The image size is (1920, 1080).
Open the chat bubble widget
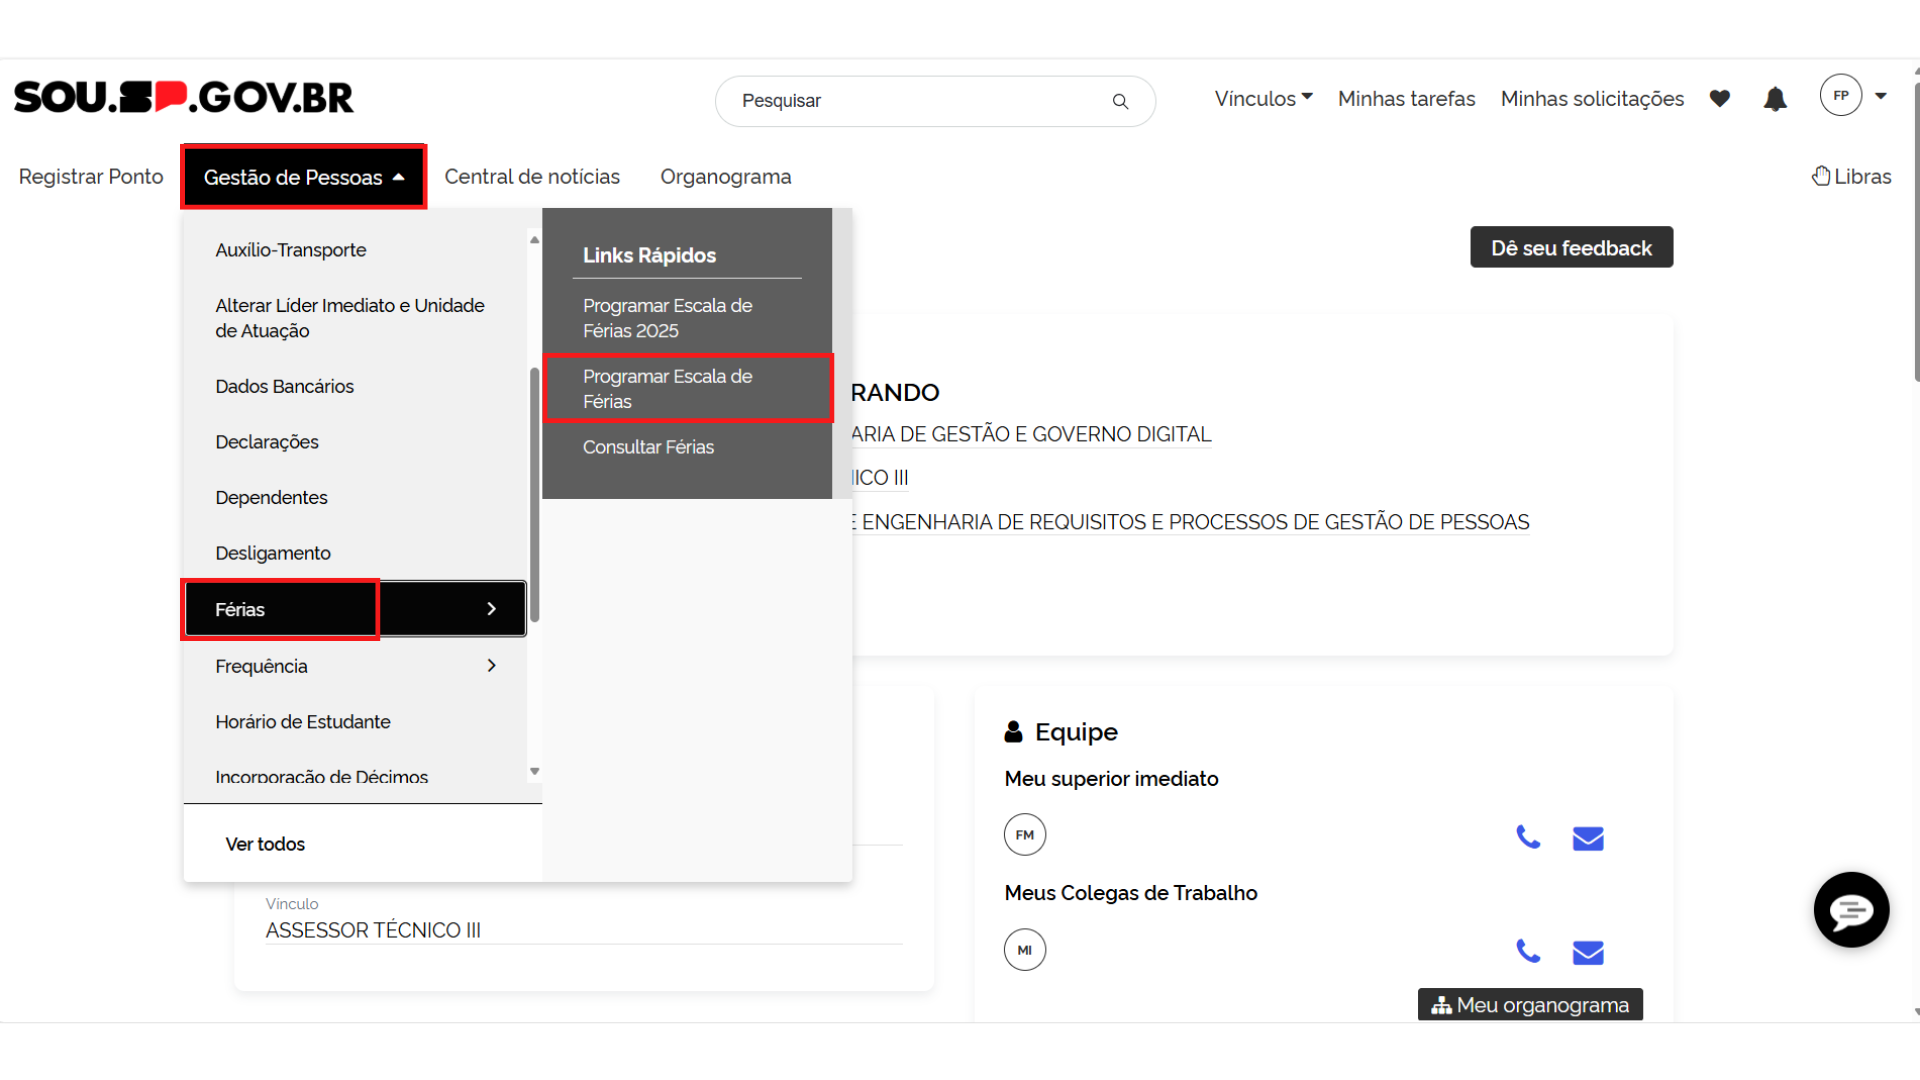point(1851,910)
